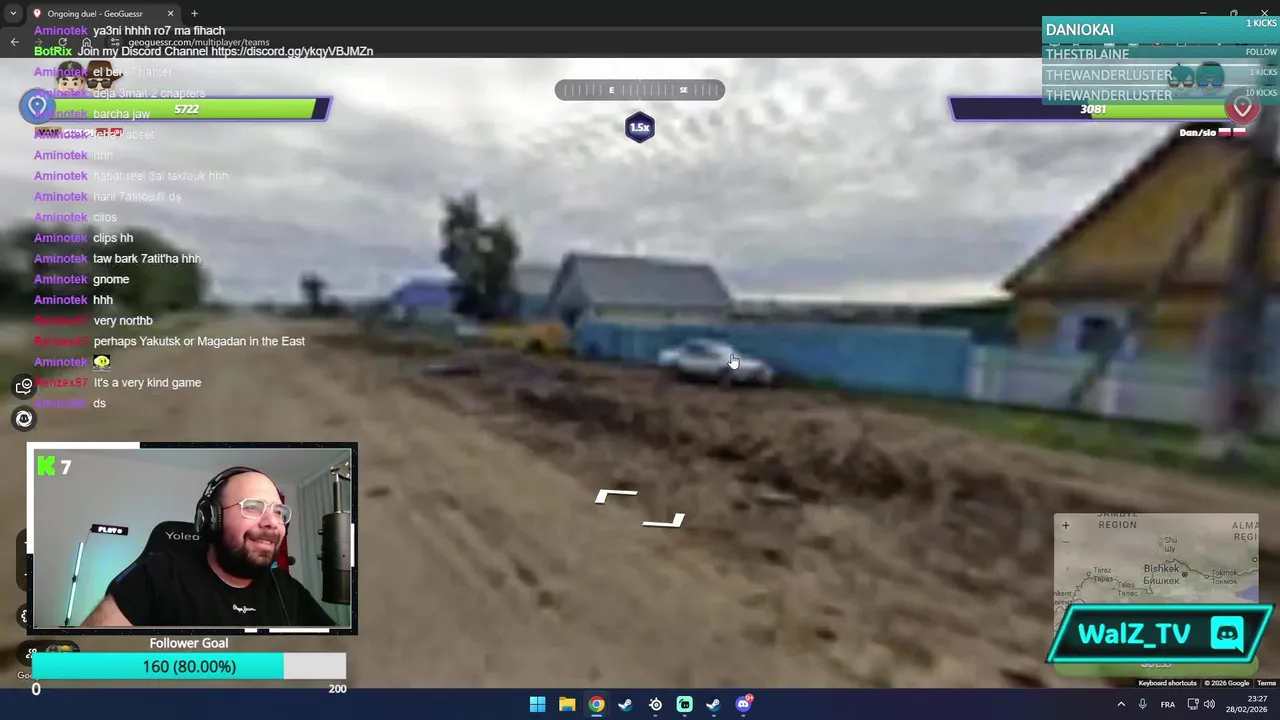Open the Windows Start menu
Screen dimensions: 1280x720
point(537,704)
